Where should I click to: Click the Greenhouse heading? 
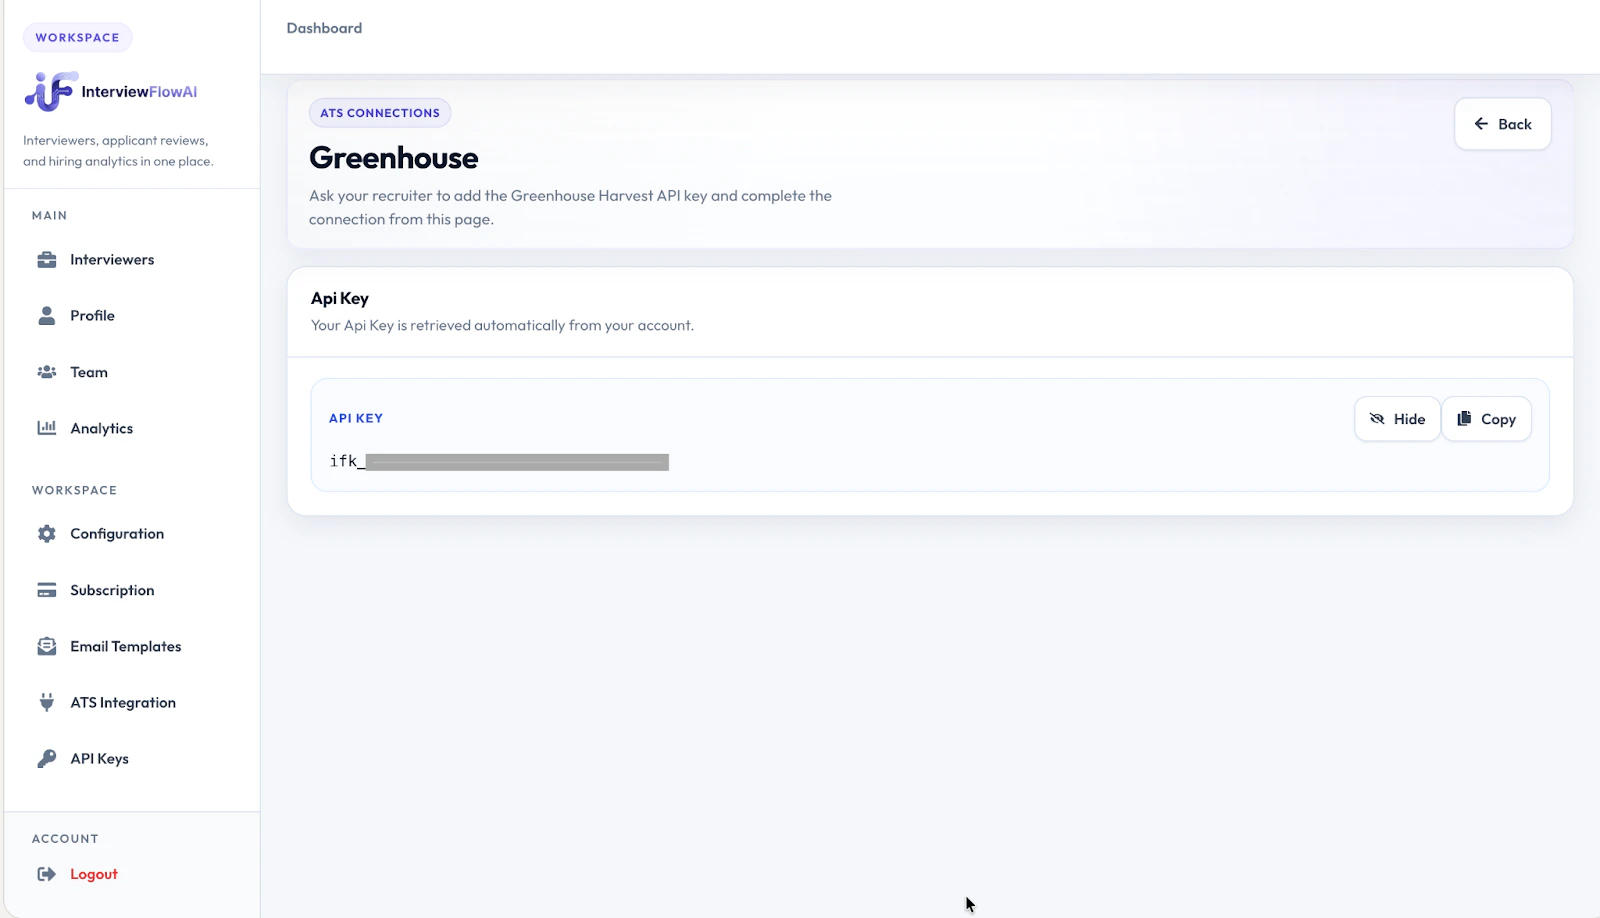tap(394, 158)
